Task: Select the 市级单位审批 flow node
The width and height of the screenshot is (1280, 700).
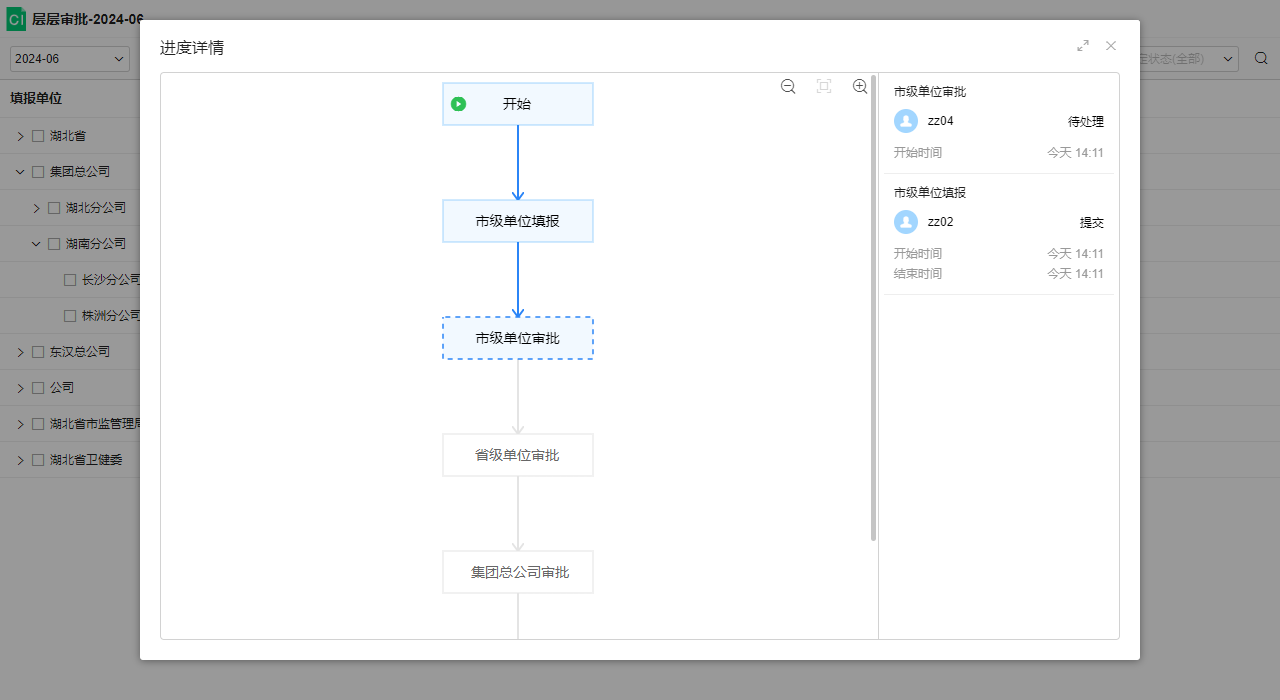Action: tap(518, 338)
